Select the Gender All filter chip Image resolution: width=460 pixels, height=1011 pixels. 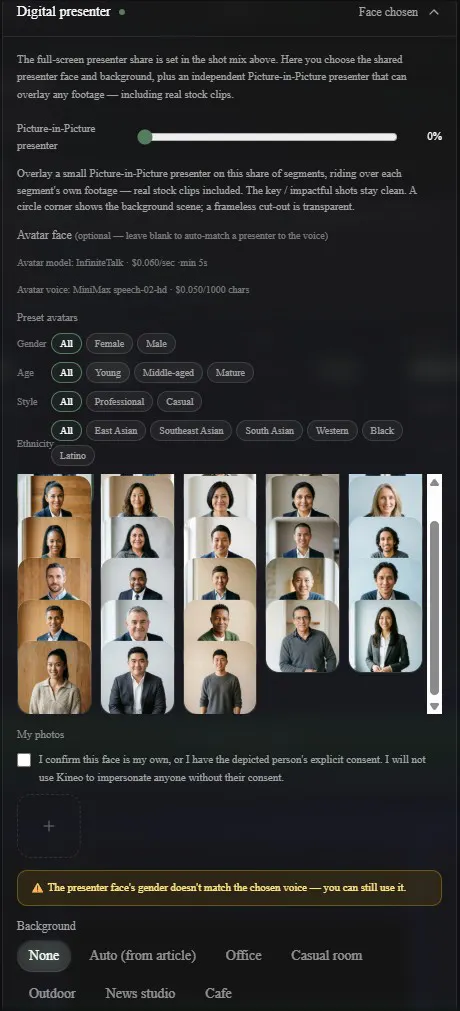click(x=66, y=344)
